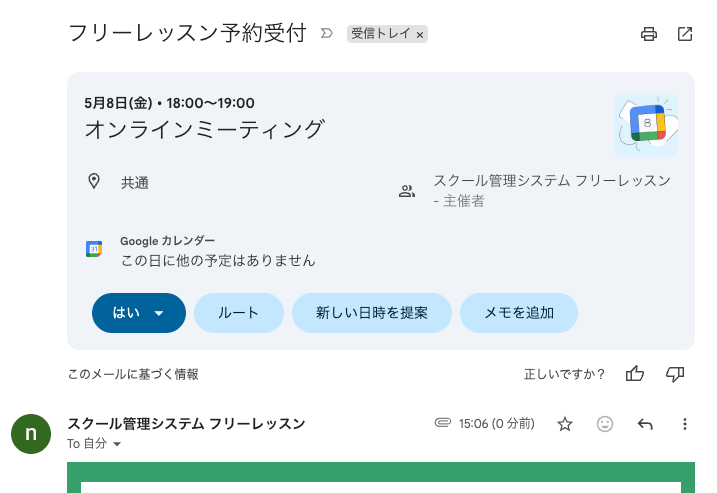Click the location pin icon
Image resolution: width=717 pixels, height=493 pixels.
pos(94,181)
